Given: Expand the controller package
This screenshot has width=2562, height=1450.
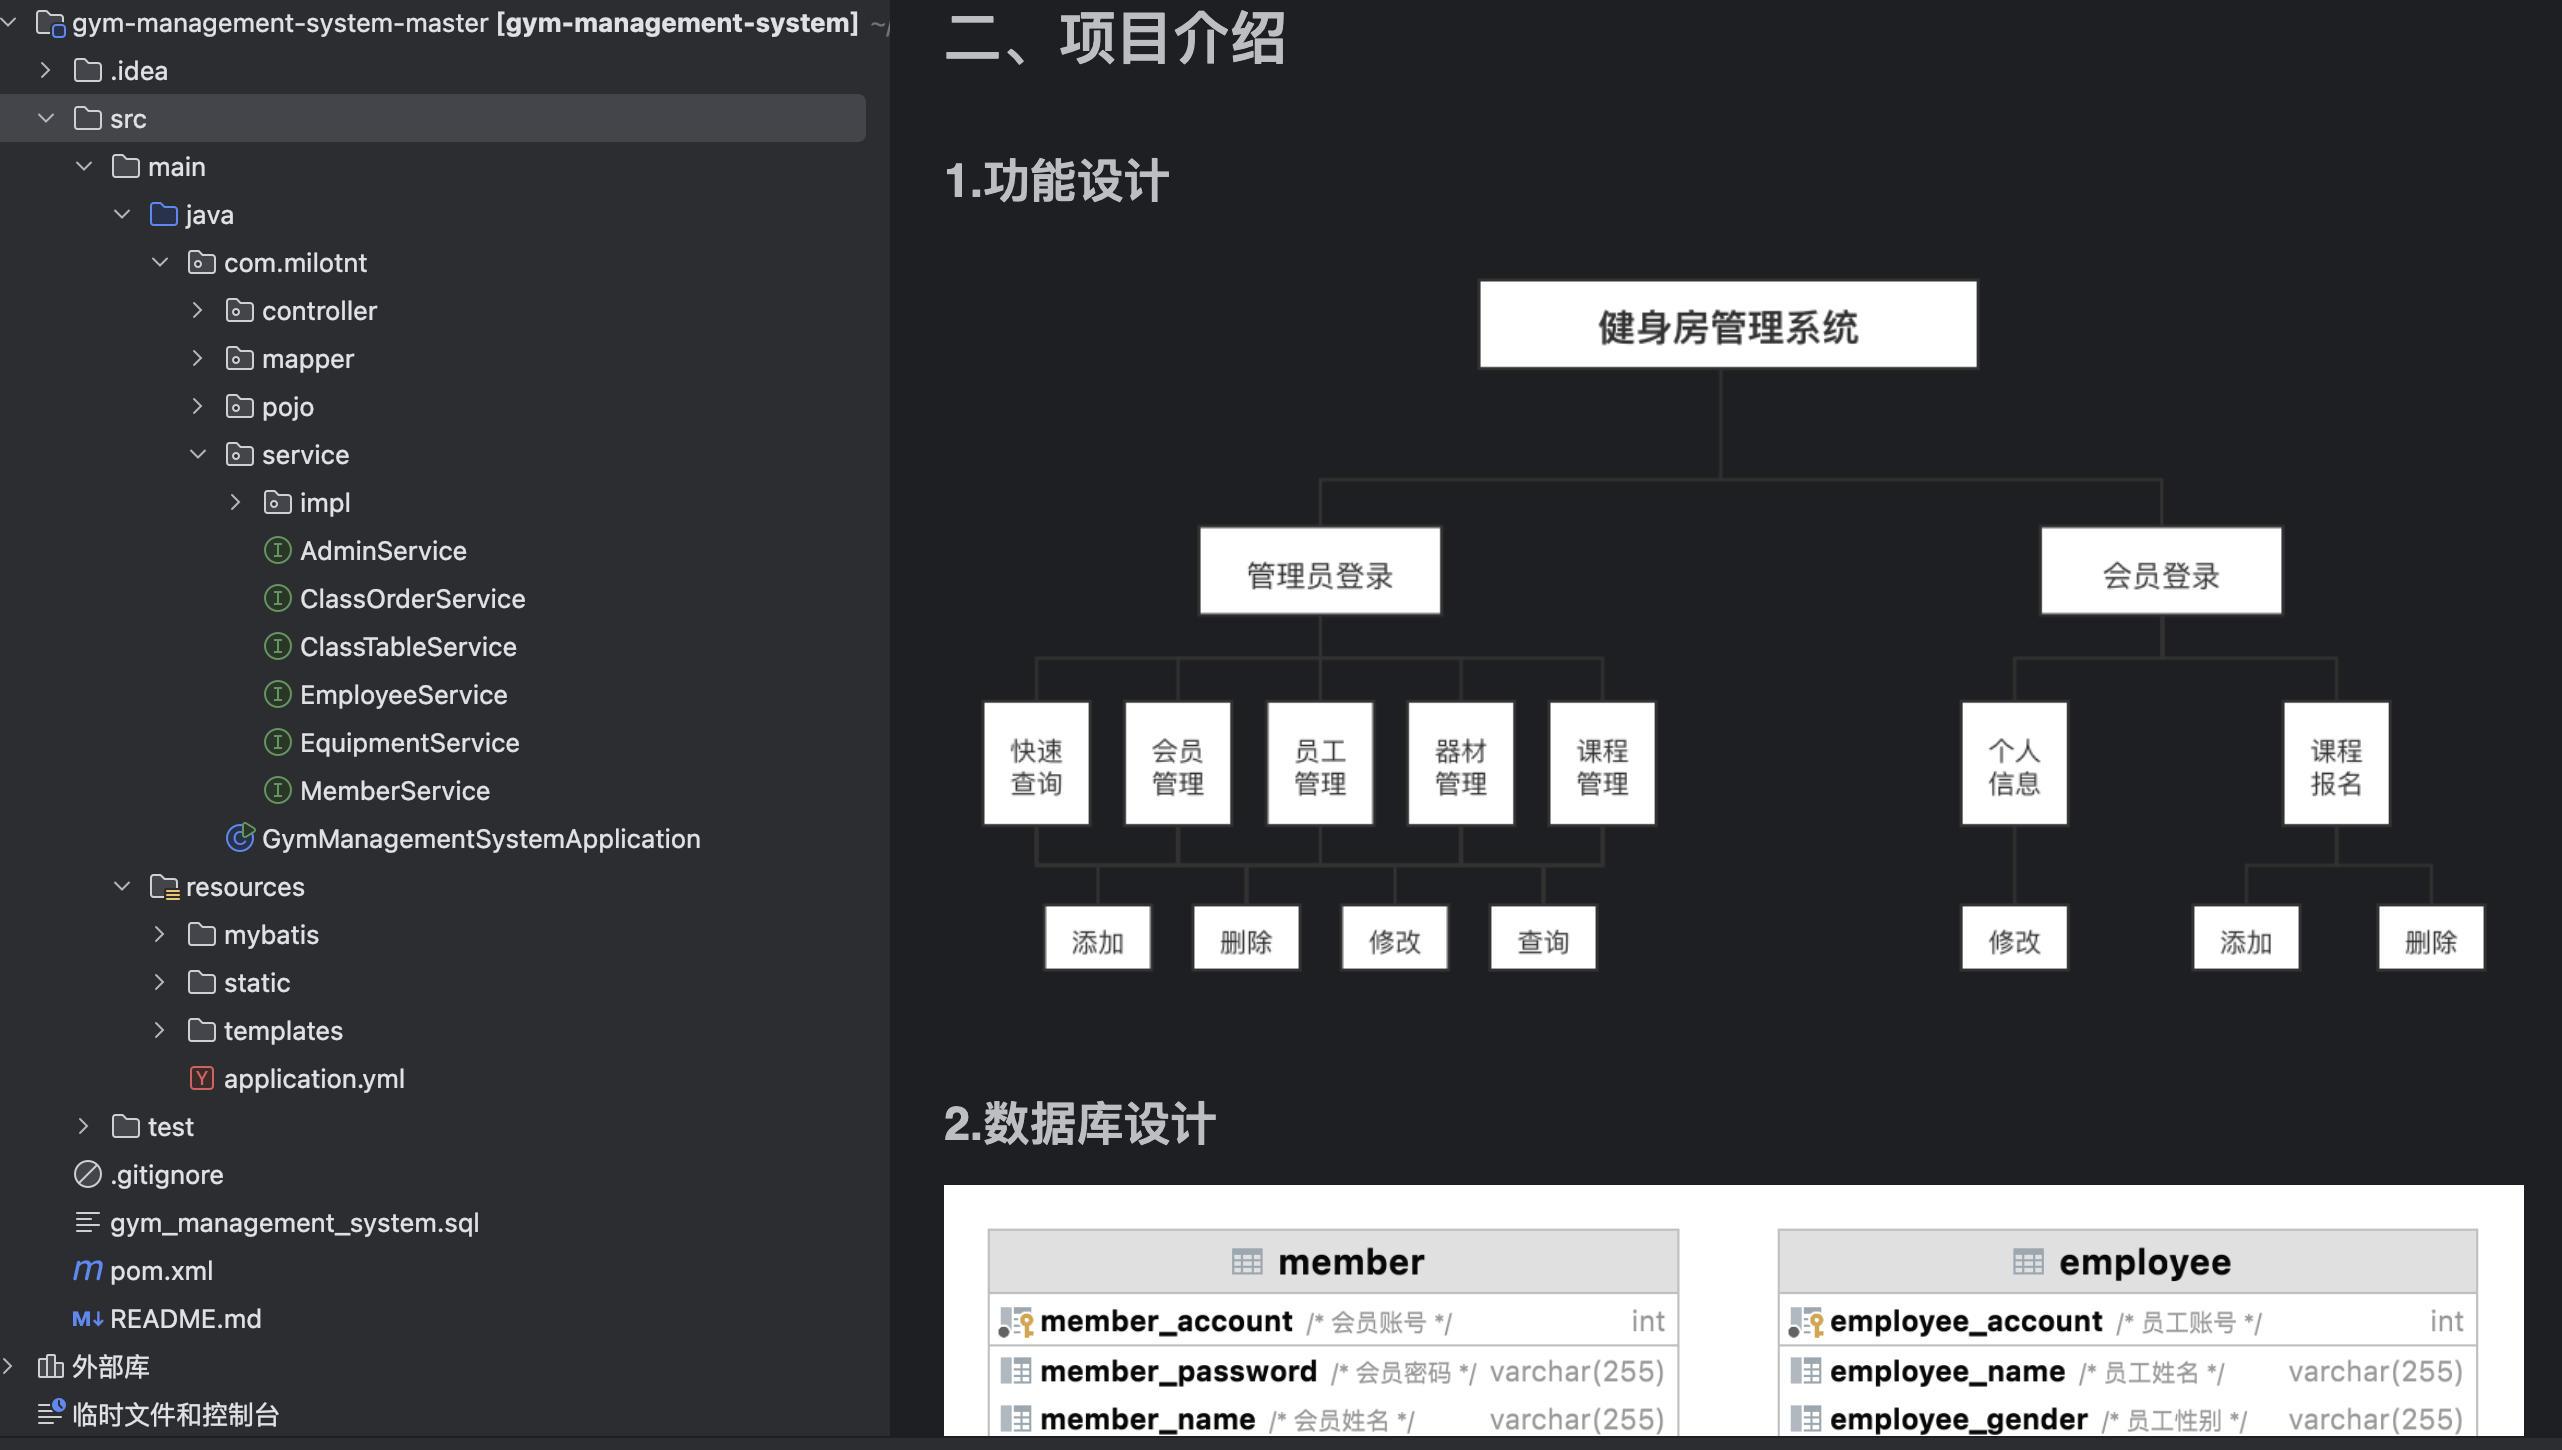Looking at the screenshot, I should tap(197, 311).
